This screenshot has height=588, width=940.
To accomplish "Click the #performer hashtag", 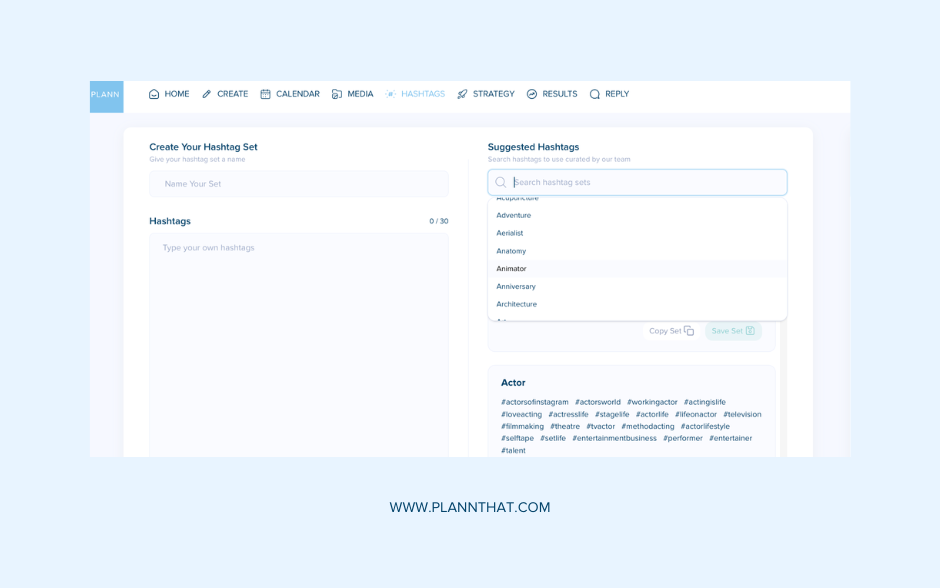I will point(683,438).
